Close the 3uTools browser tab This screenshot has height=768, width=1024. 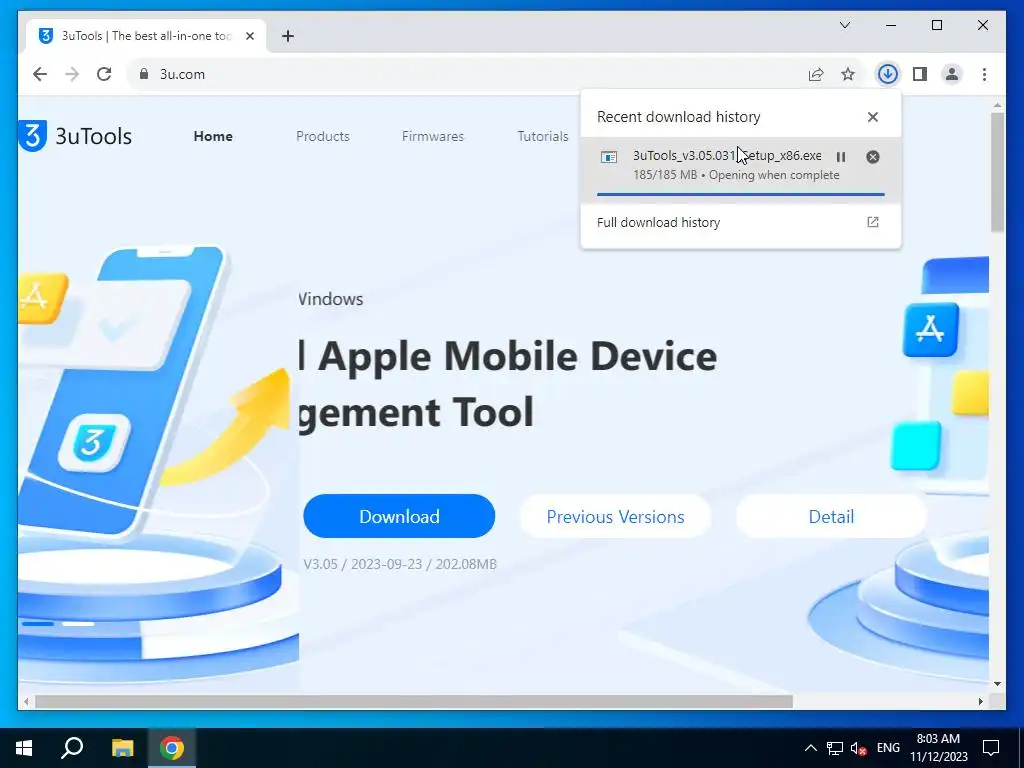click(x=249, y=36)
